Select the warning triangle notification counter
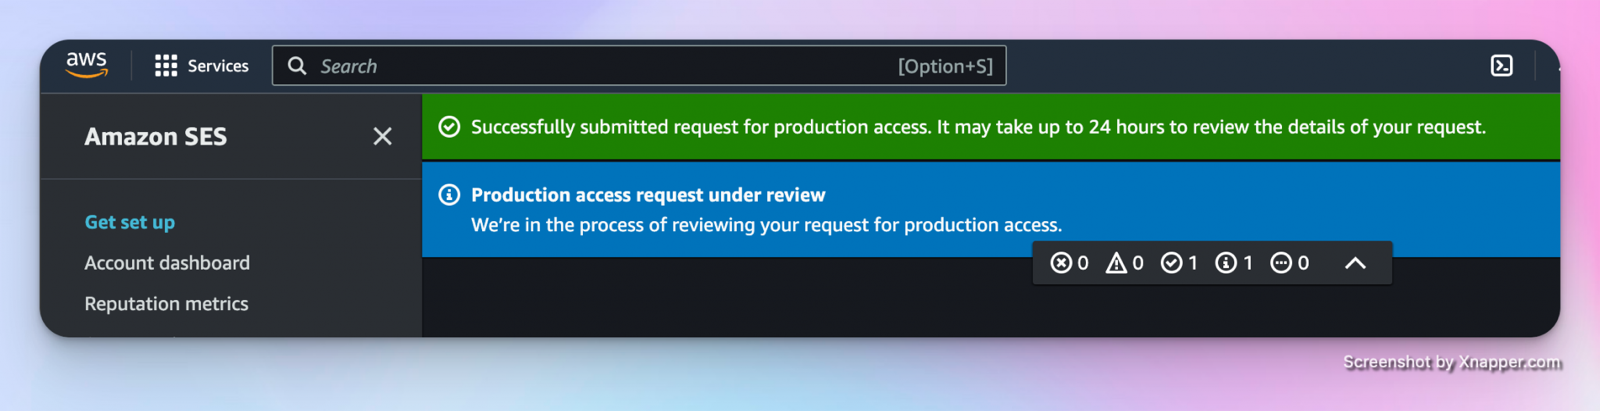 tap(1116, 263)
